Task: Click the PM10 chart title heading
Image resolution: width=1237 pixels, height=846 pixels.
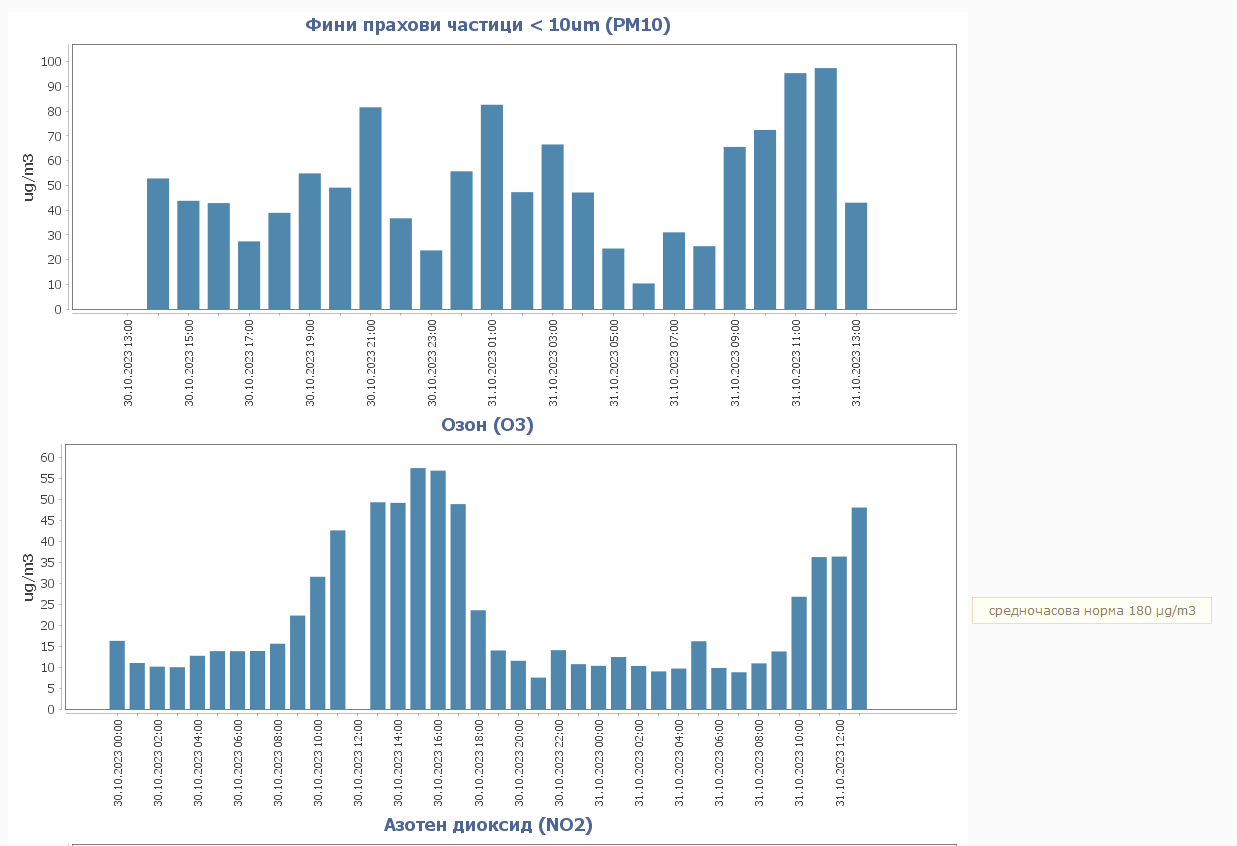Action: 487,25
